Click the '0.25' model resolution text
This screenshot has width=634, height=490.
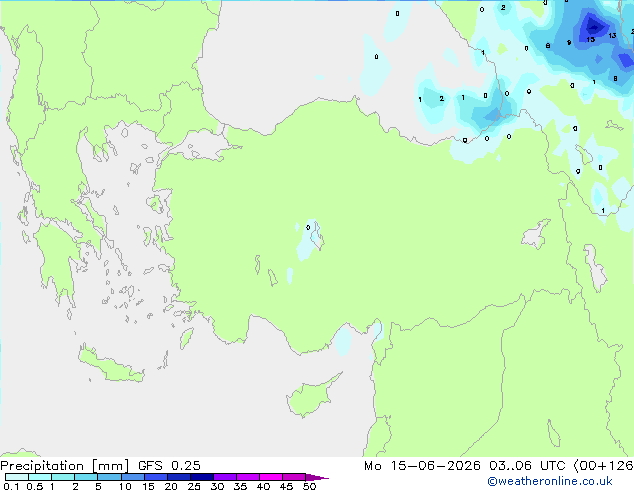click(186, 465)
